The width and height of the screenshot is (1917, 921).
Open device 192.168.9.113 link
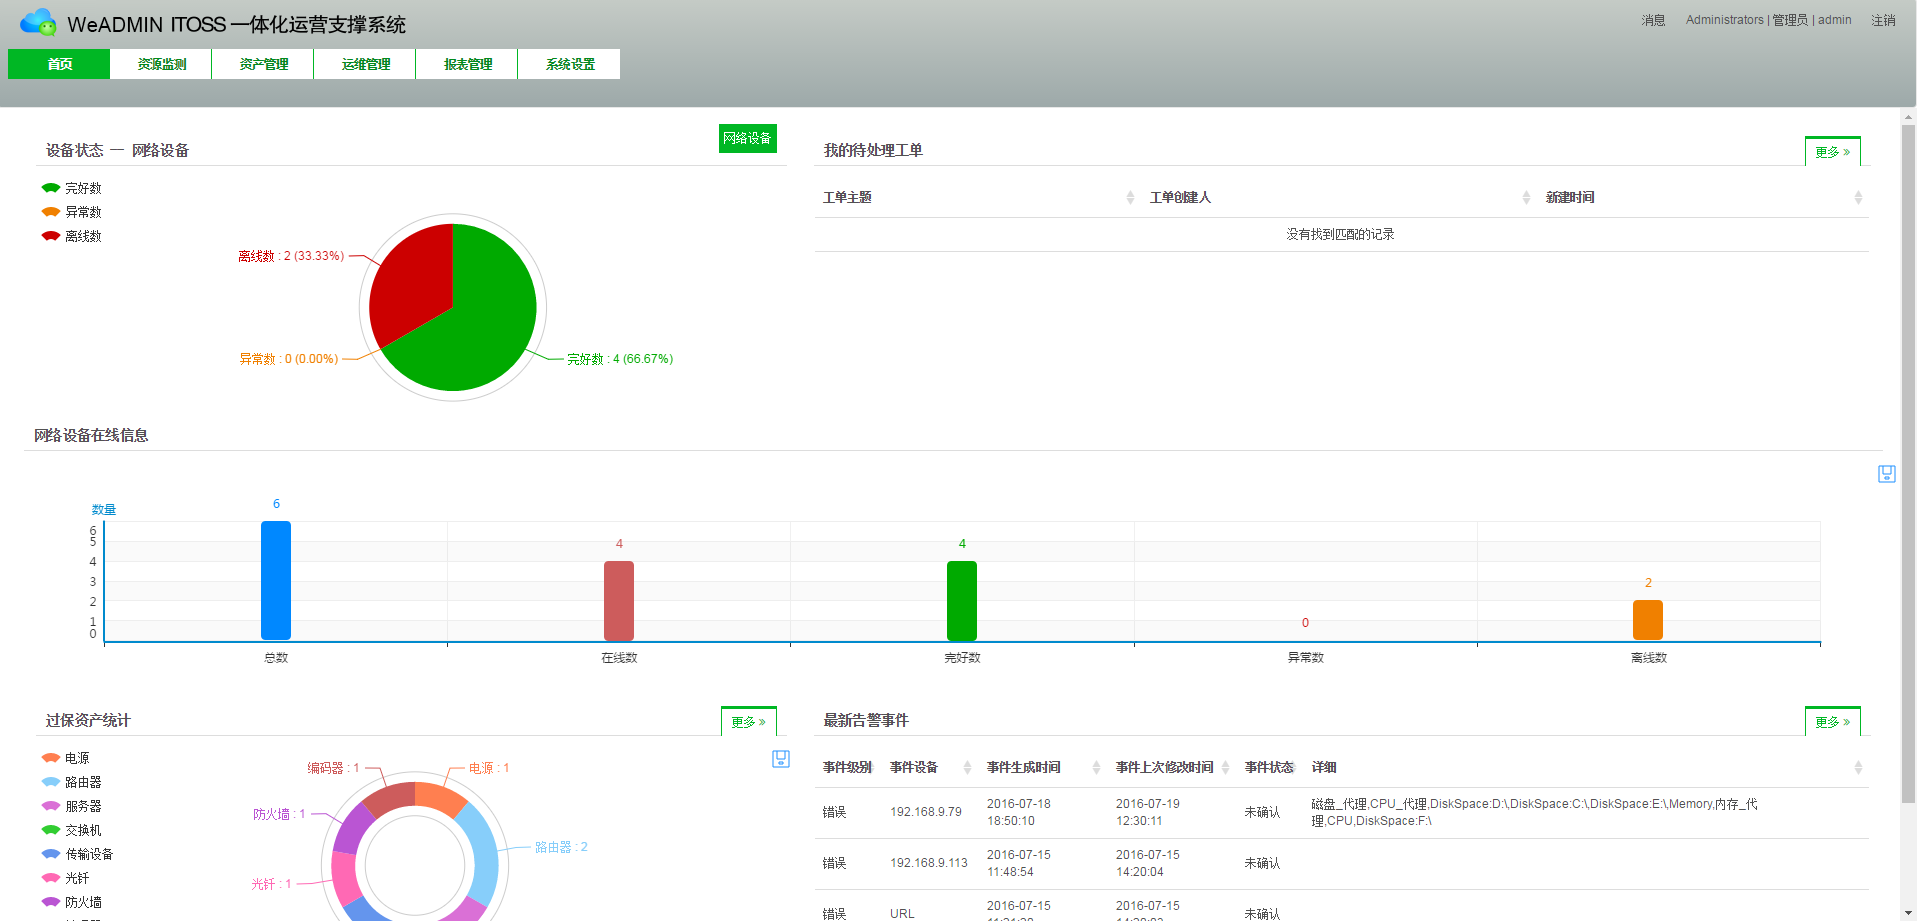tap(929, 863)
